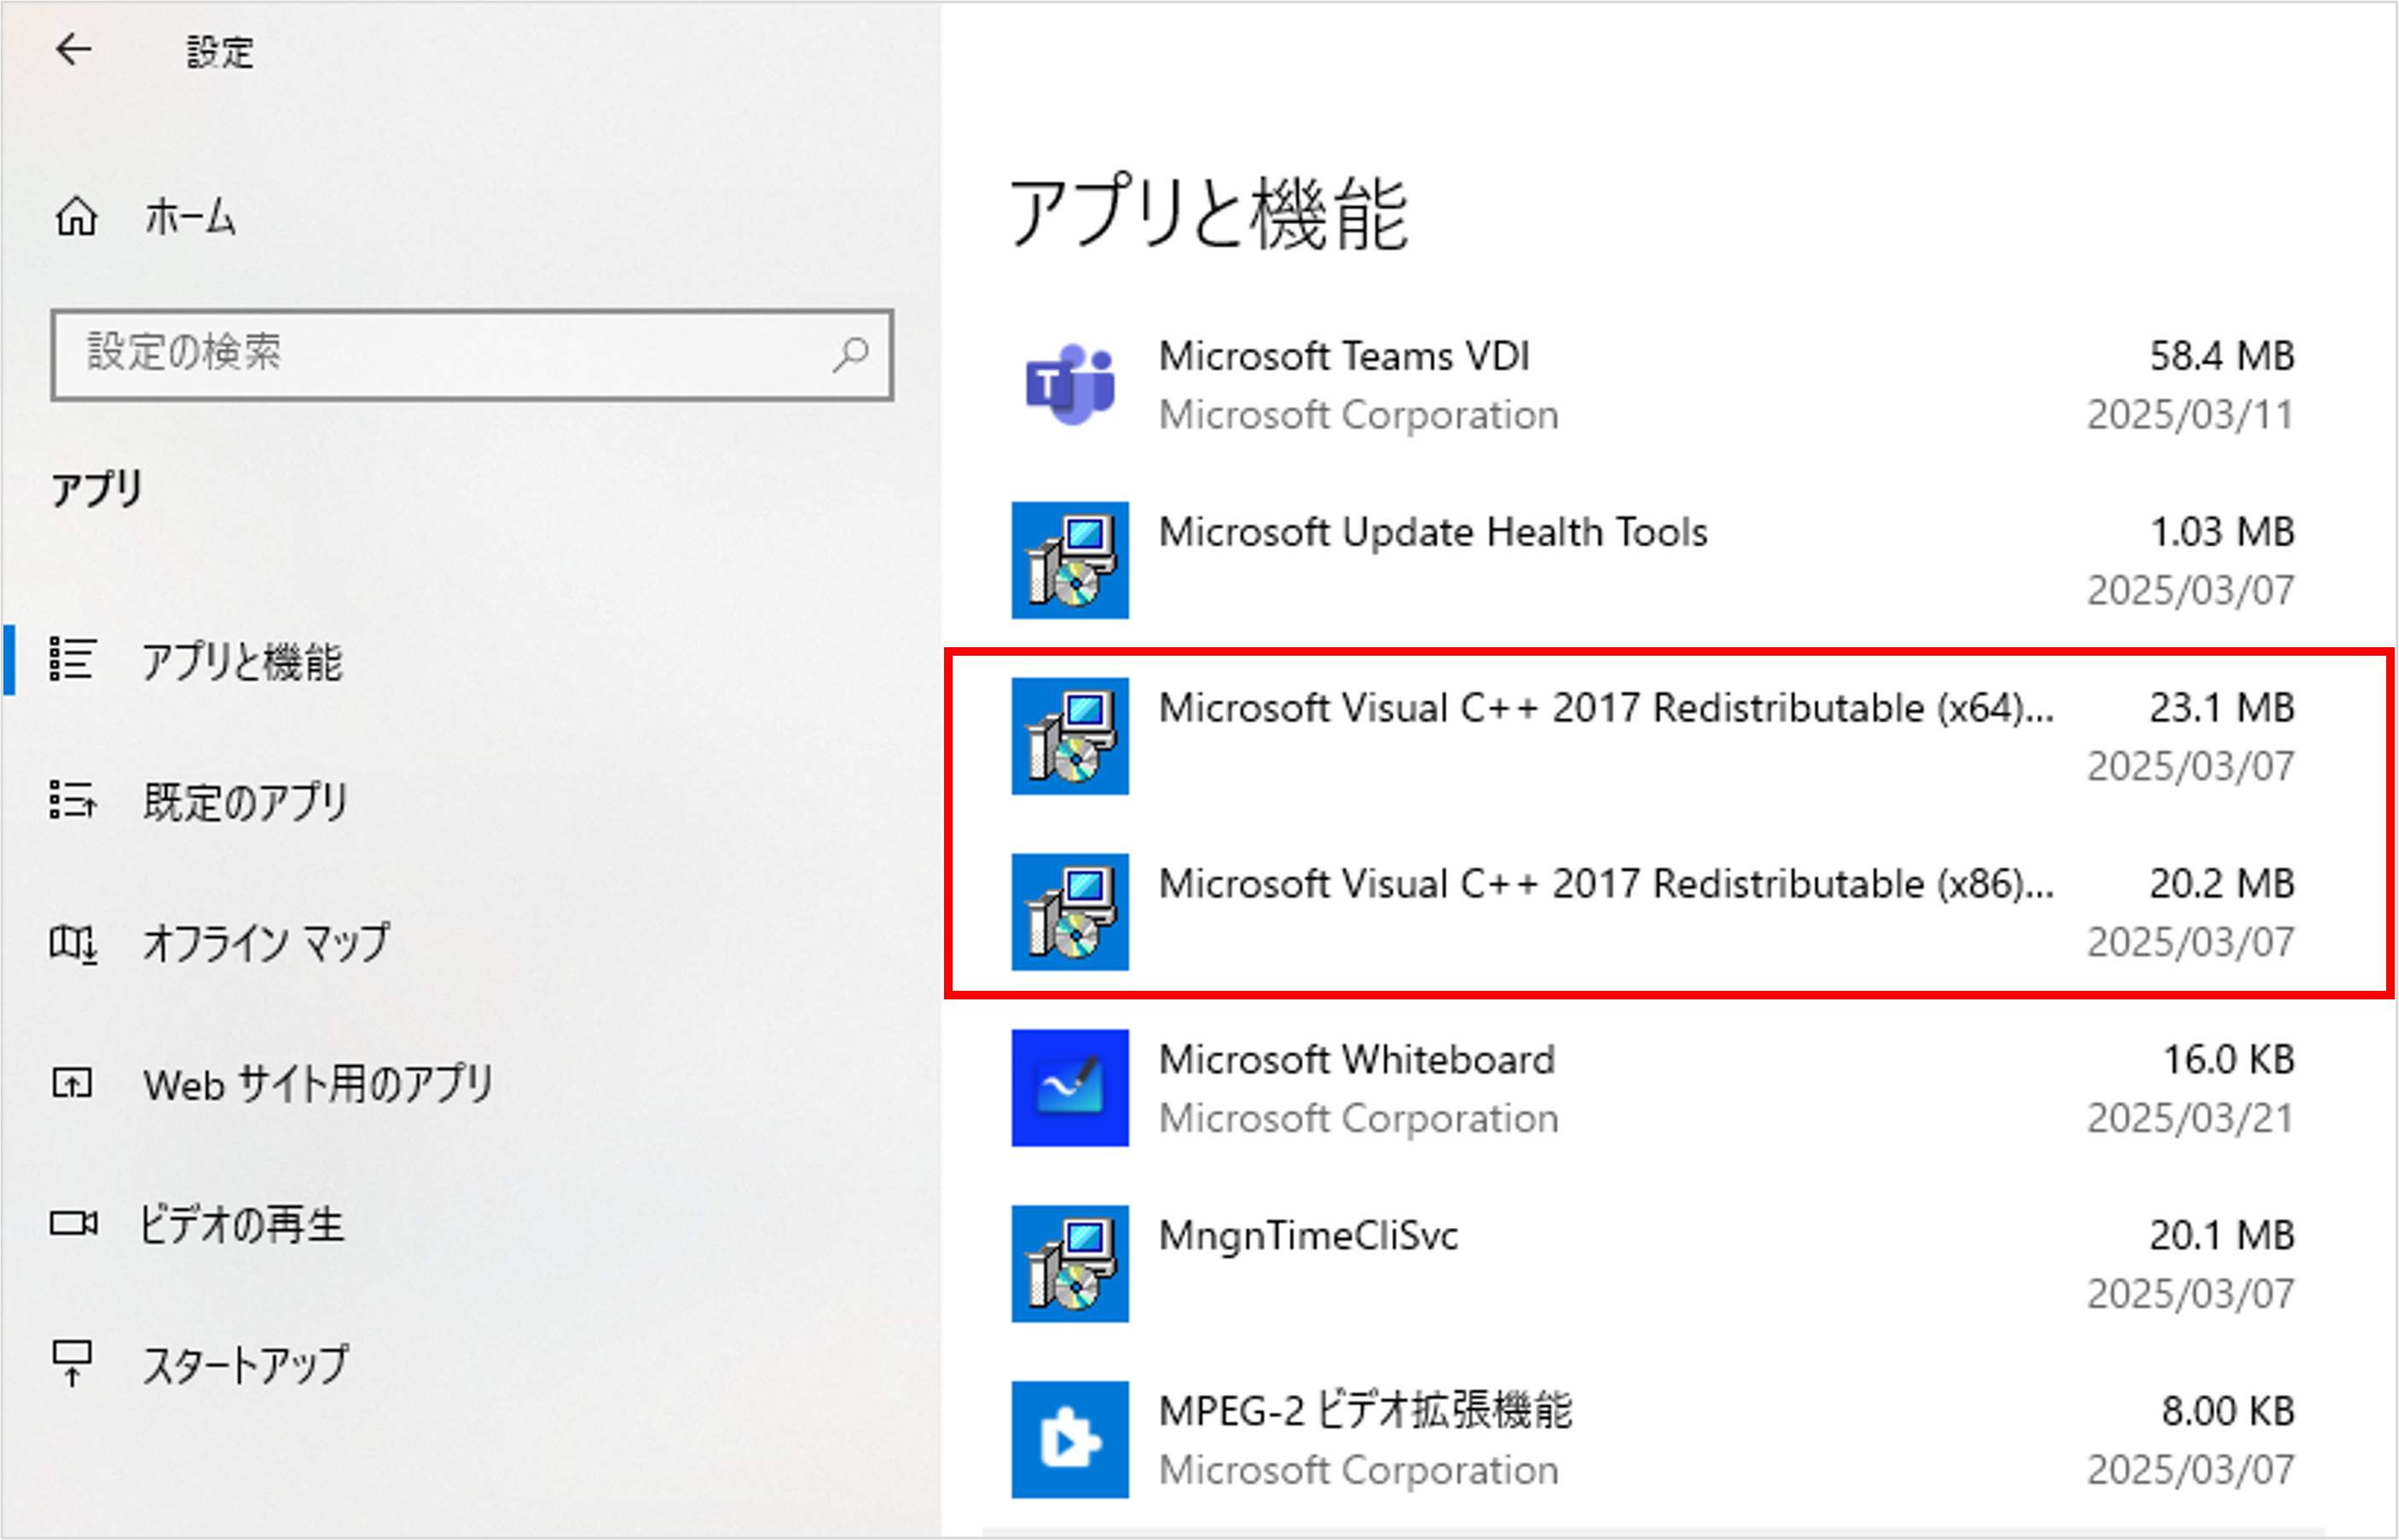The height and width of the screenshot is (1540, 2399).
Task: Click the 設定 window title
Action: tap(220, 52)
